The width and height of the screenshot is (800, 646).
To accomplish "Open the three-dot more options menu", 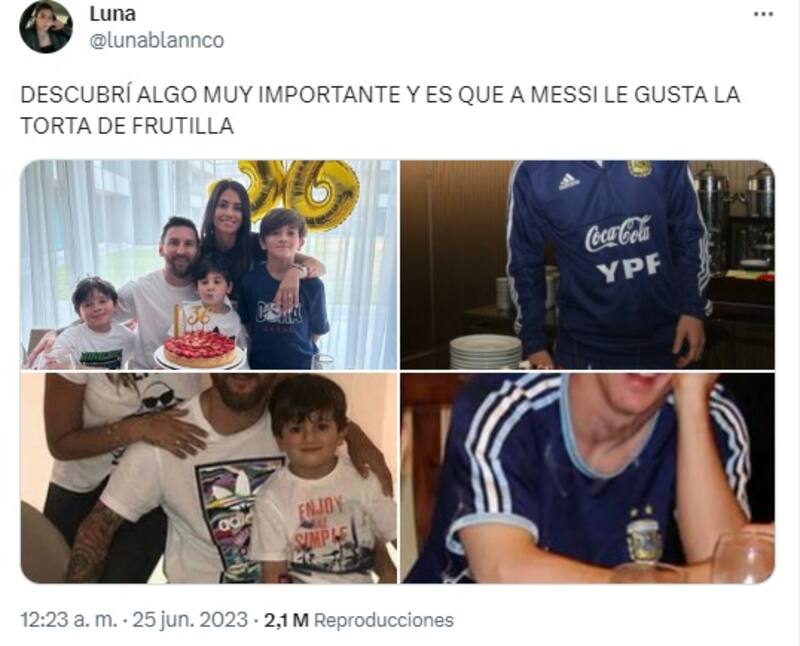I will [763, 14].
